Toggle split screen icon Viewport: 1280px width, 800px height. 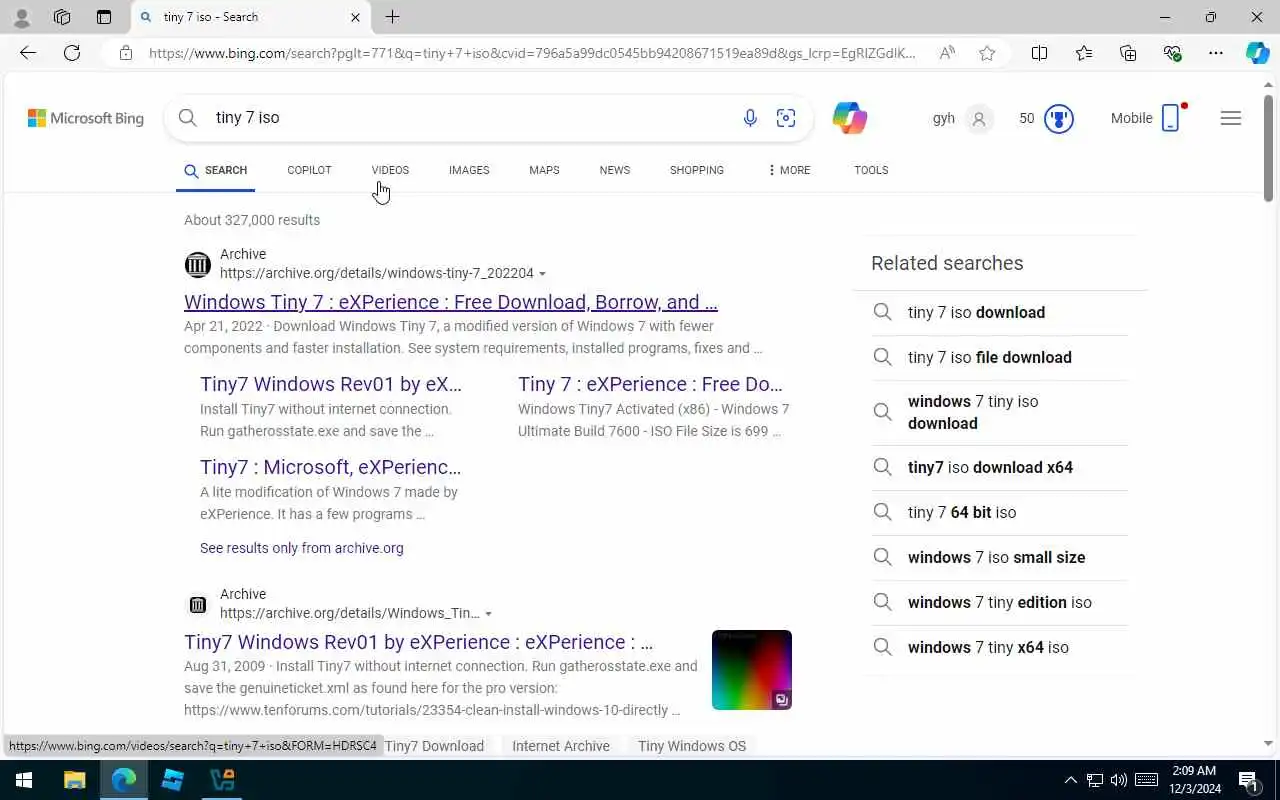point(1039,53)
